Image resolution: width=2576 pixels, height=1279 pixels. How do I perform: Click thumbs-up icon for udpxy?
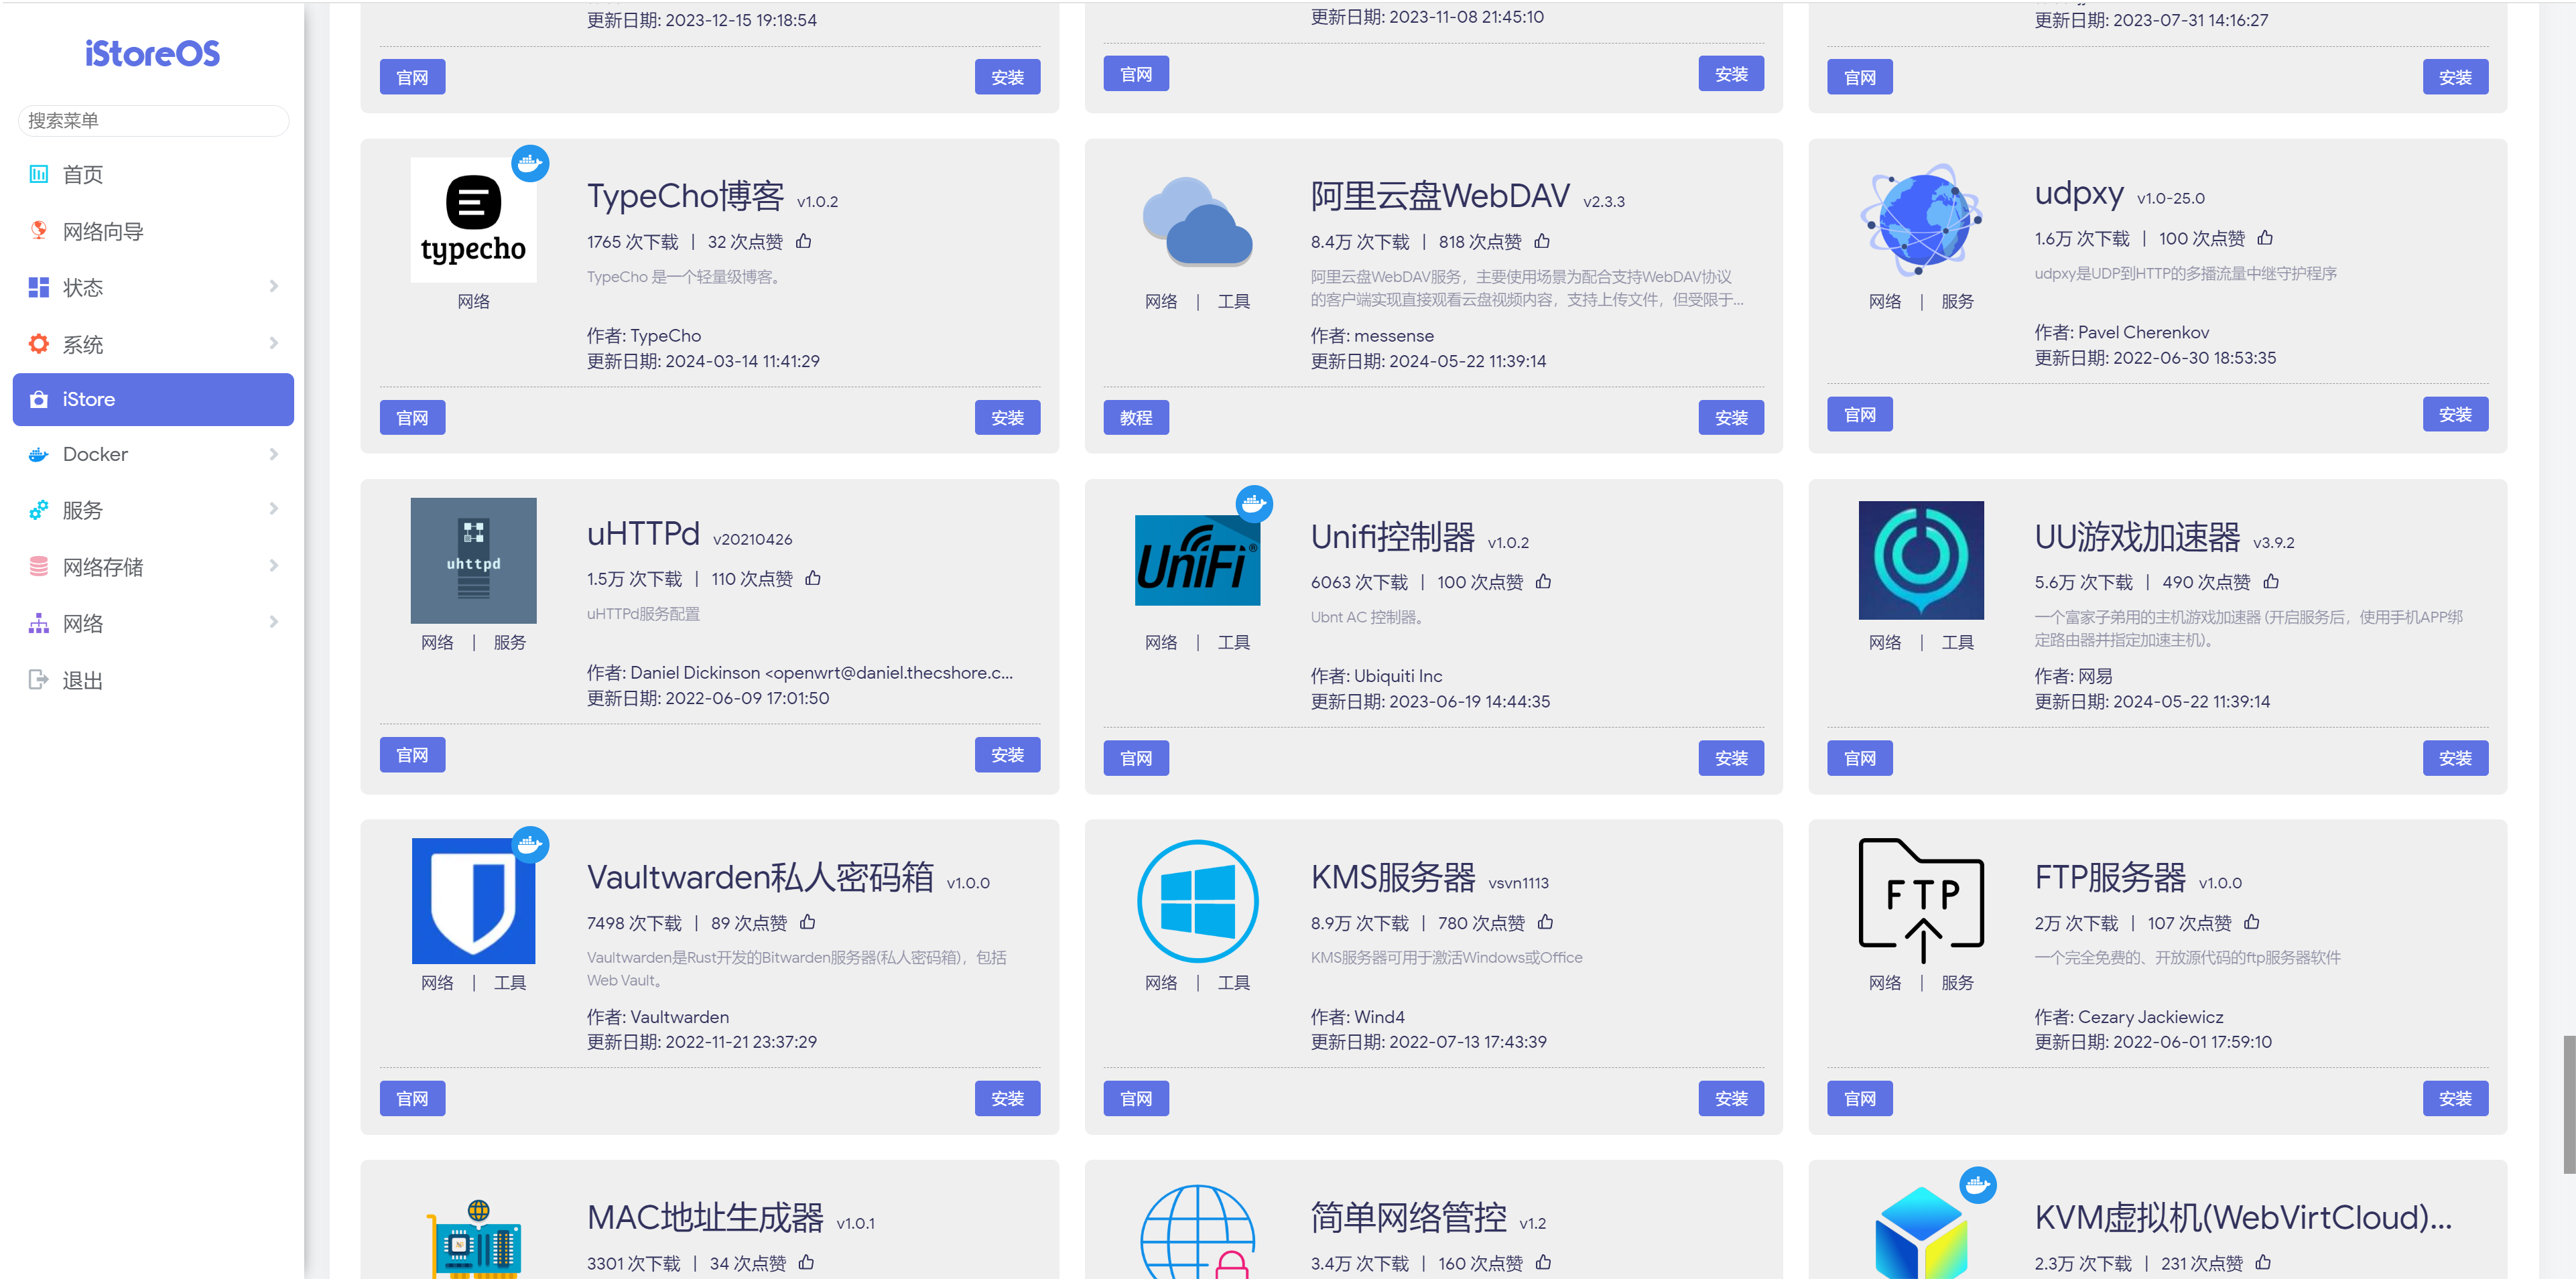[x=2265, y=238]
